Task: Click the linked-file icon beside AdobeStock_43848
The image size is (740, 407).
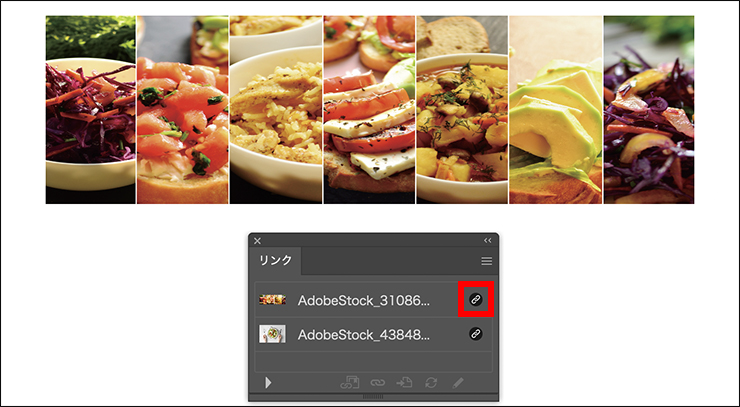Action: pos(476,334)
